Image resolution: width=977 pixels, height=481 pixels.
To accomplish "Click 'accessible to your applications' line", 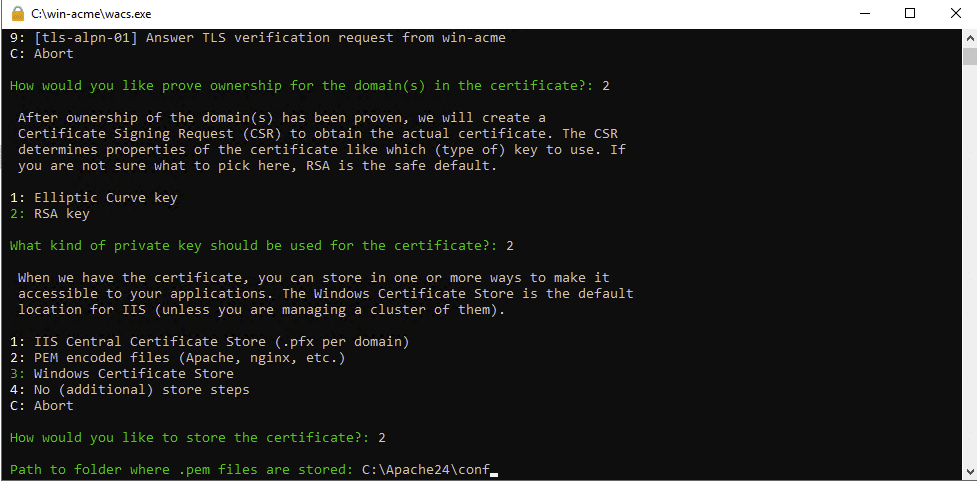I will 325,293.
